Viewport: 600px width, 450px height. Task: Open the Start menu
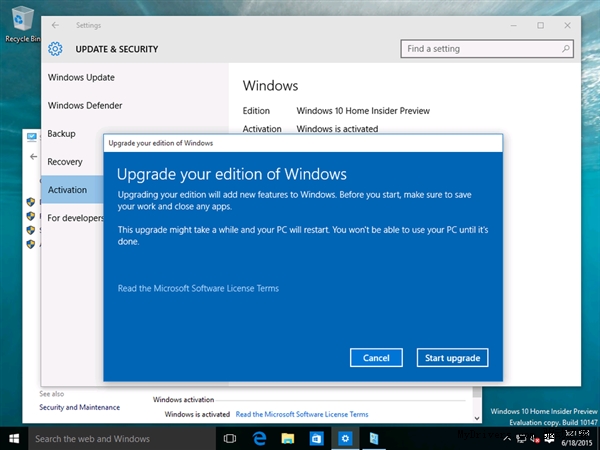(x=14, y=439)
